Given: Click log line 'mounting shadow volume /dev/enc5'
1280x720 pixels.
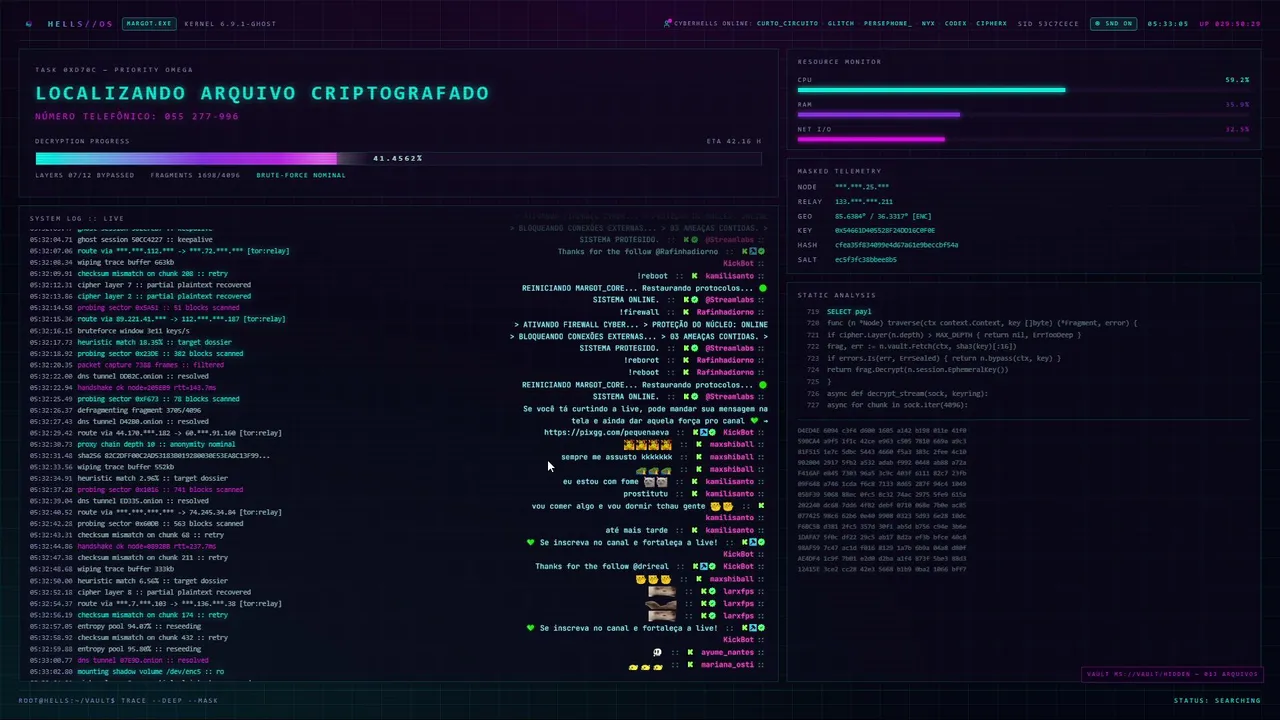Looking at the screenshot, I should coord(126,672).
